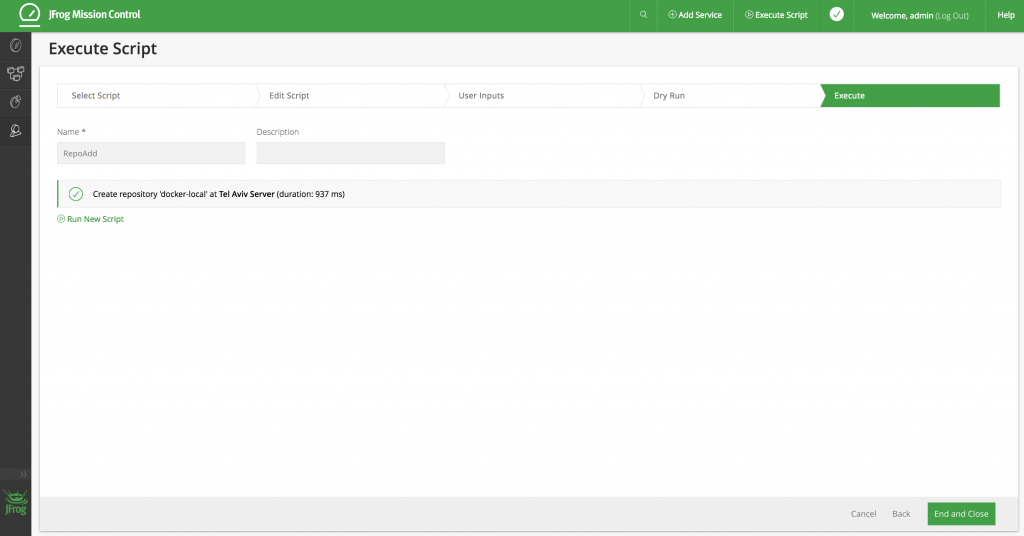Open the Help menu

(1006, 15)
